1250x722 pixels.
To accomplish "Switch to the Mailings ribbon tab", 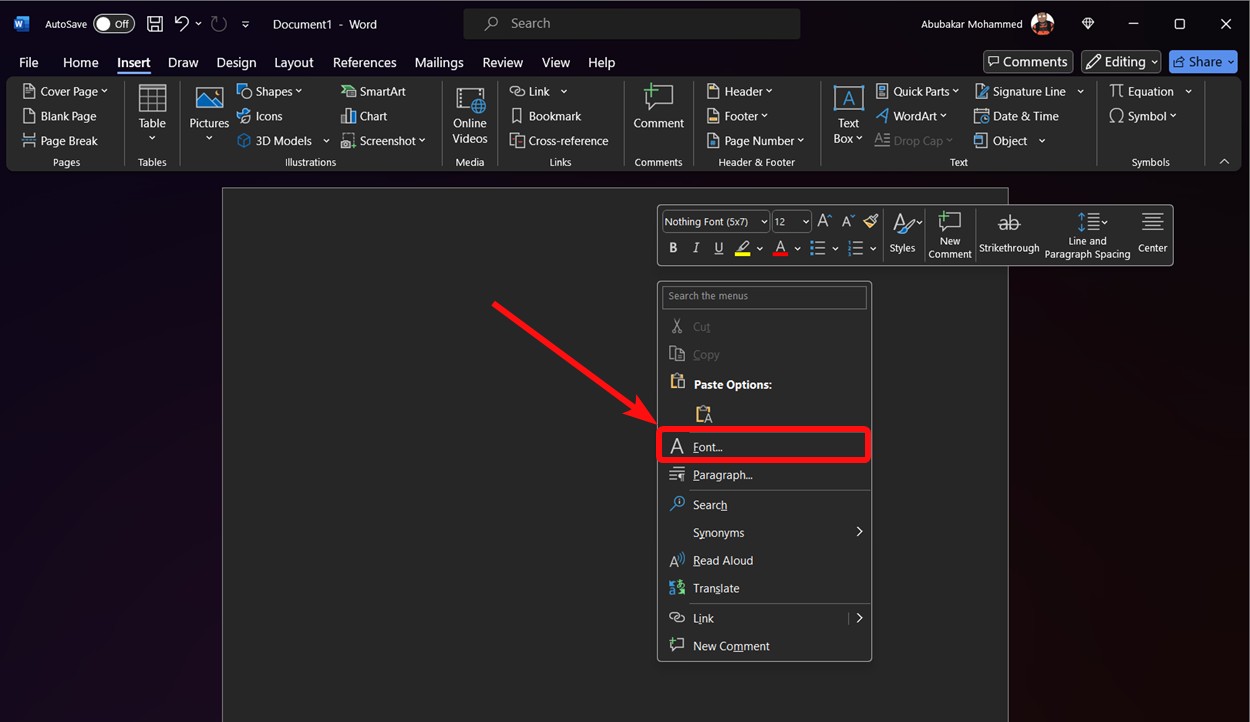I will pos(438,62).
